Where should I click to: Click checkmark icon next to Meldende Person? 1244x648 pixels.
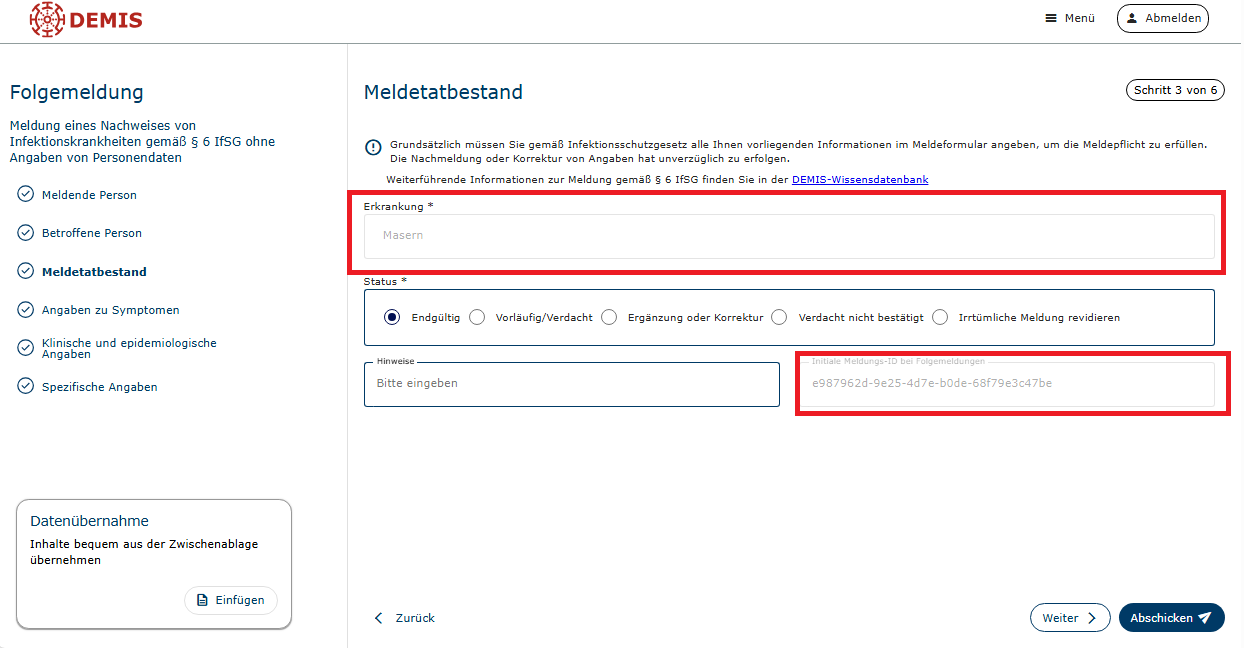point(26,194)
